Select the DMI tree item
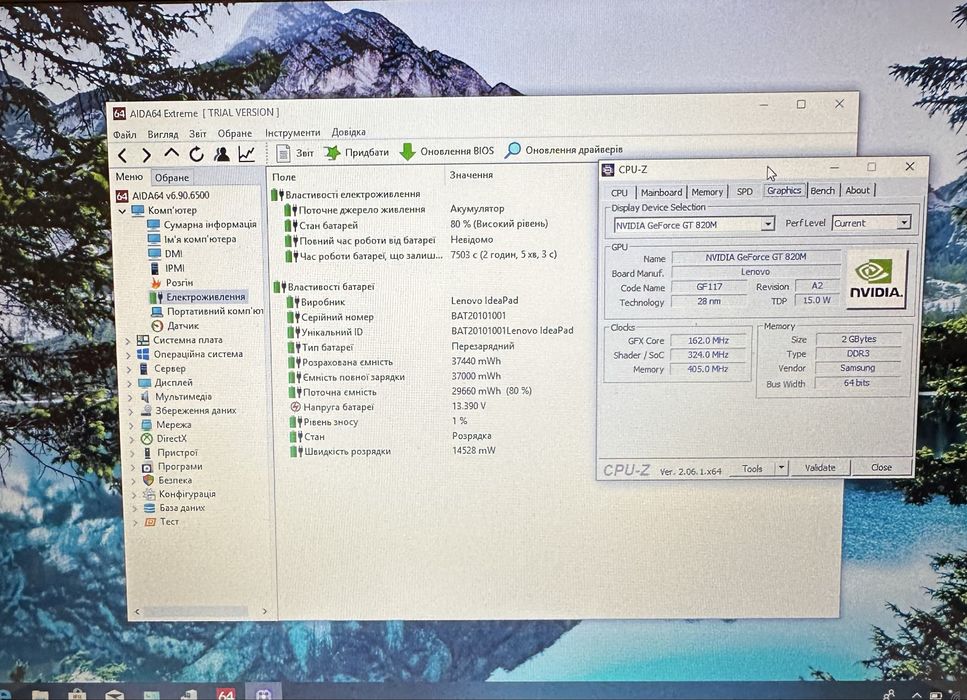This screenshot has height=700, width=967. [x=165, y=253]
